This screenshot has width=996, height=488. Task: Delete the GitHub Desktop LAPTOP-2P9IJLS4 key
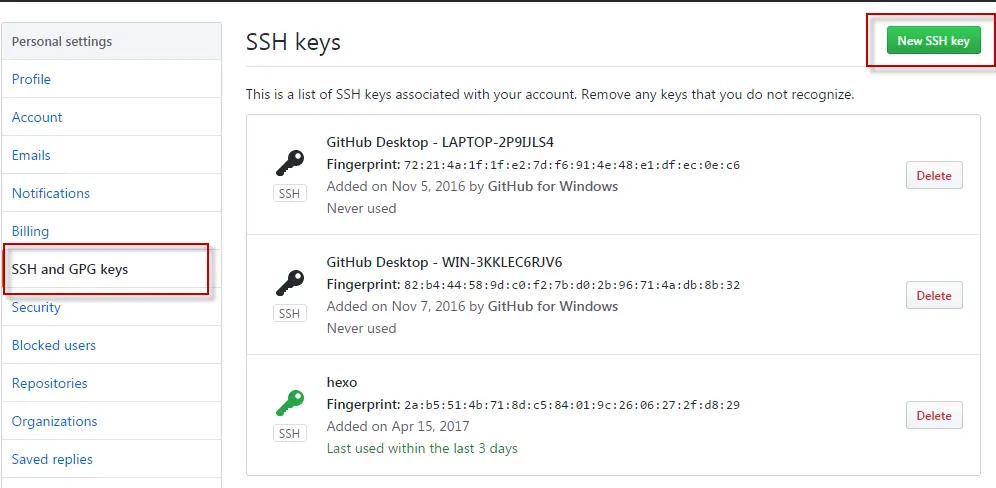pyautogui.click(x=933, y=176)
